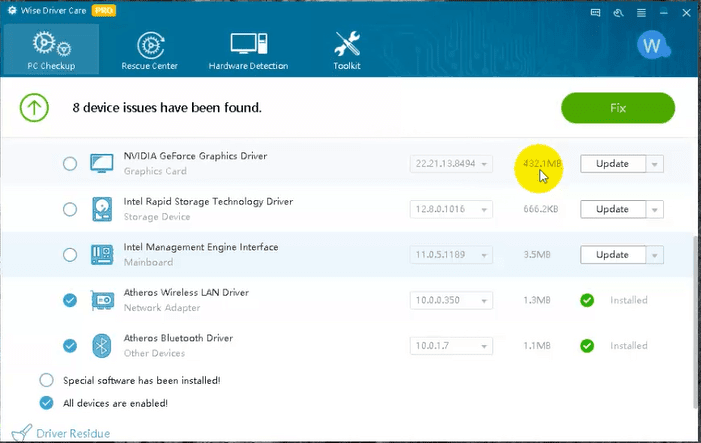Click the vertical scrollbar of the driver list
The height and width of the screenshot is (443, 701).
tap(695, 322)
